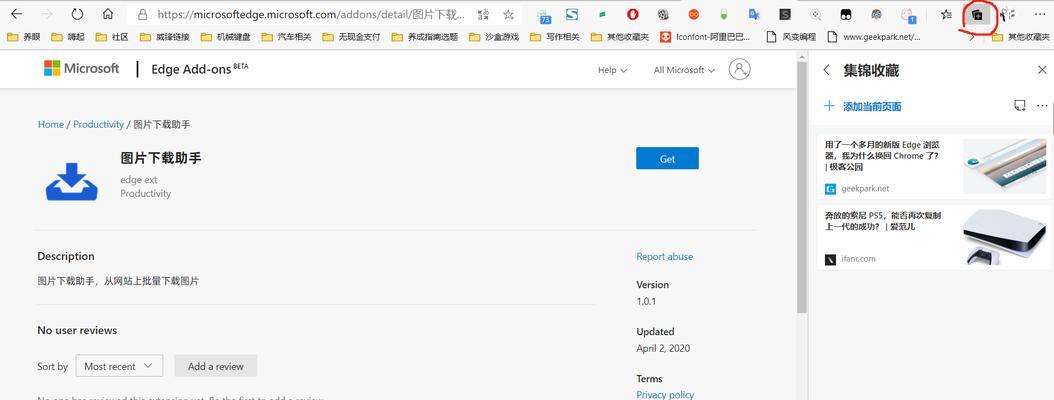Click the Edge Add-ons title link
Image resolution: width=1054 pixels, height=400 pixels.
[200, 69]
